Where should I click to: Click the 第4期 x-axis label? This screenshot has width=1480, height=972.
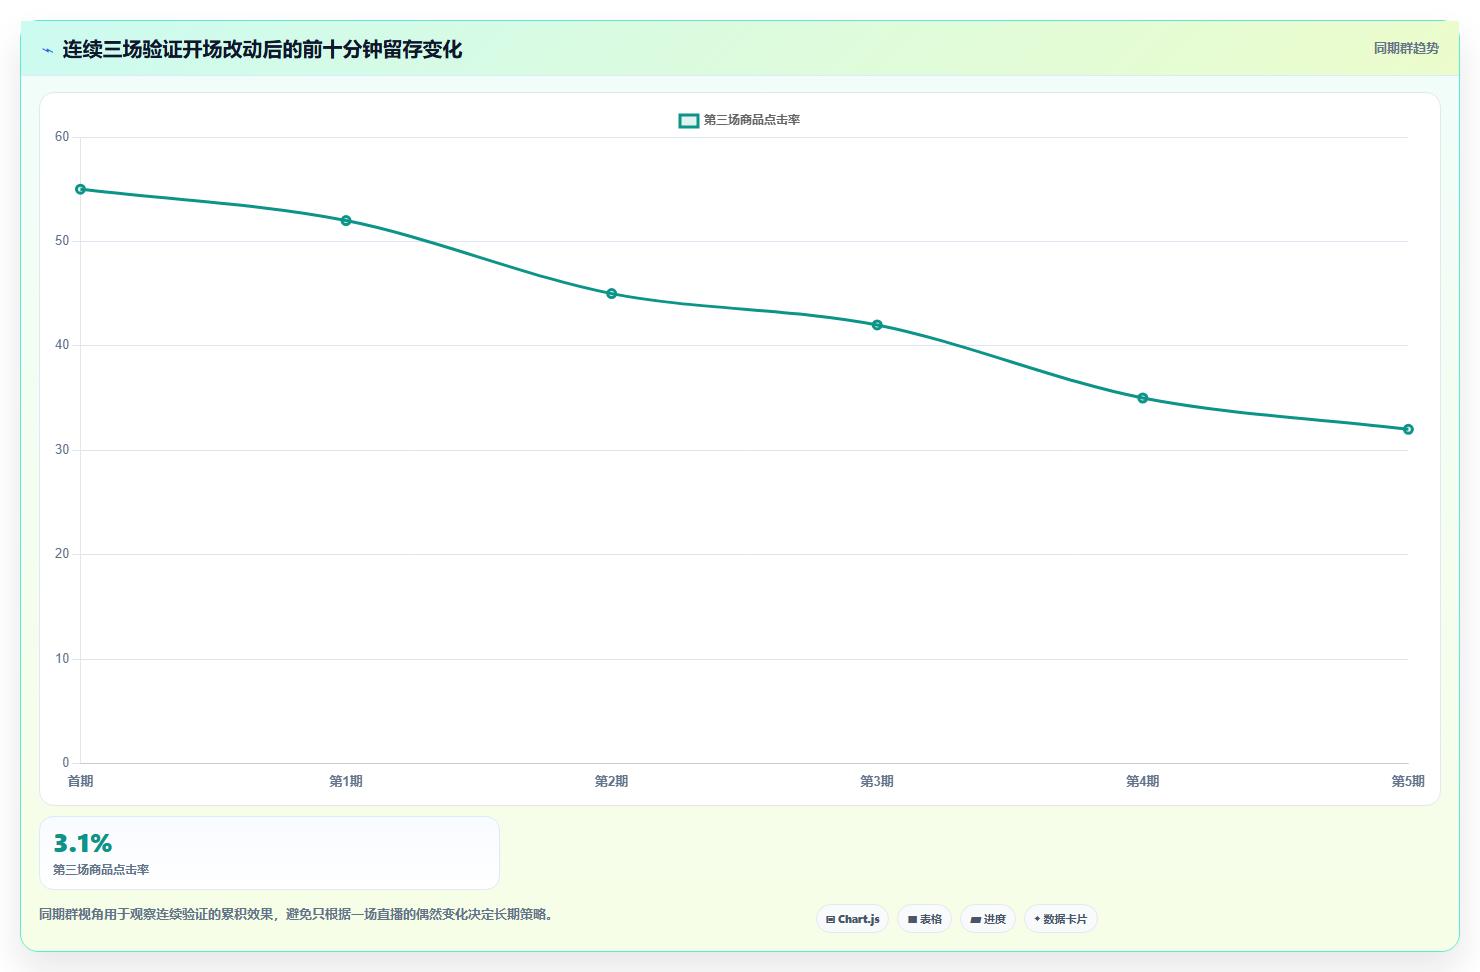1143,781
